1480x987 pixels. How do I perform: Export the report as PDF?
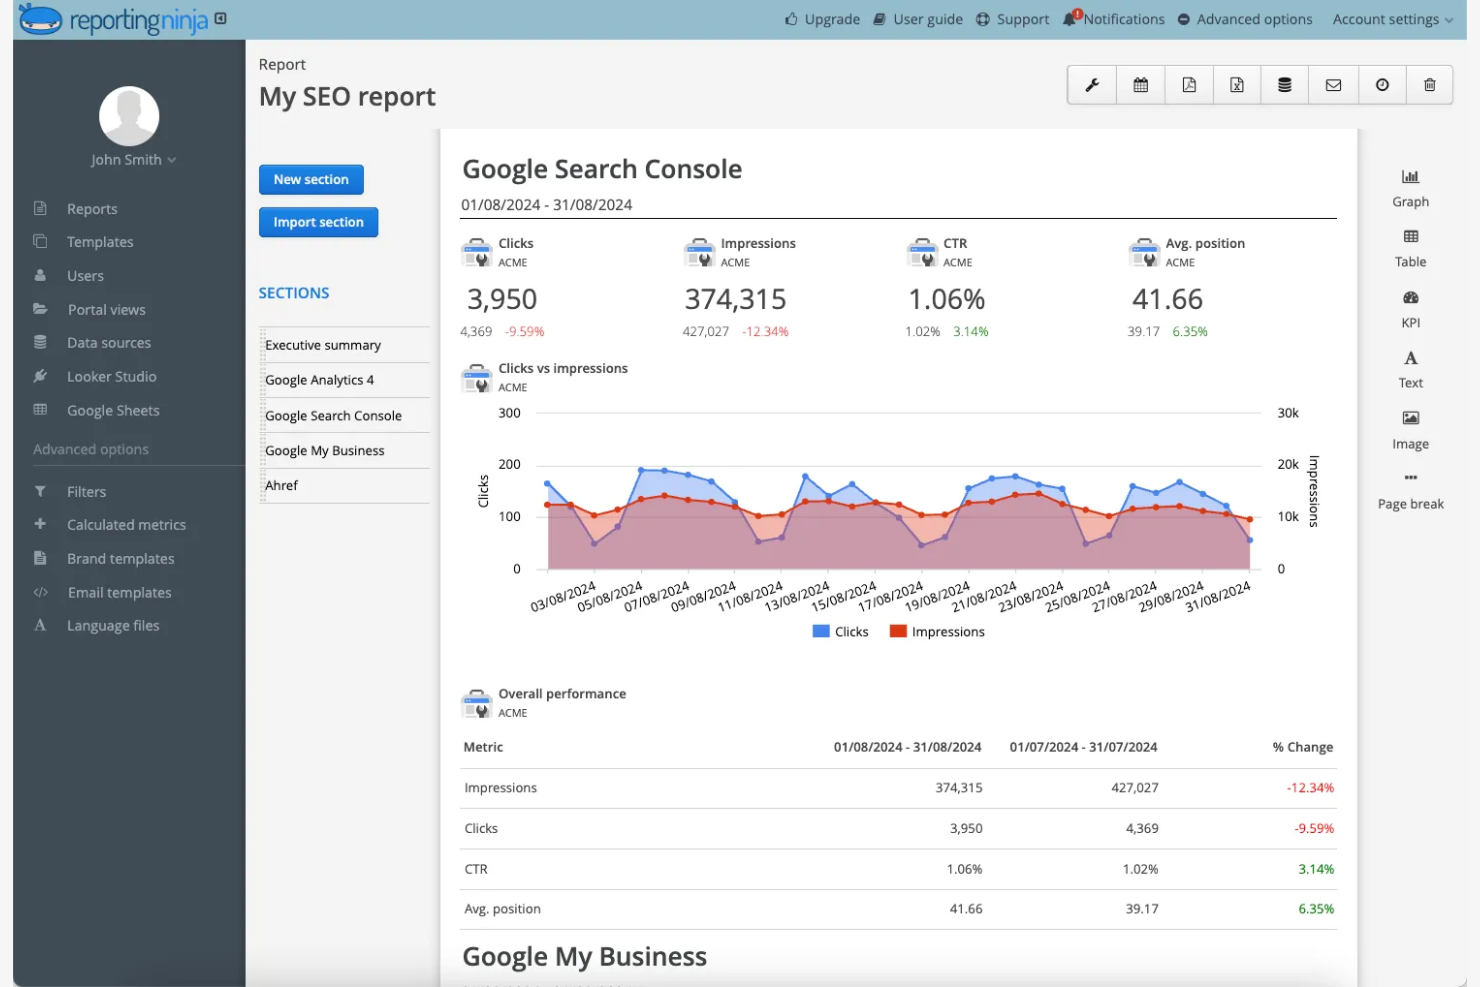pyautogui.click(x=1189, y=85)
